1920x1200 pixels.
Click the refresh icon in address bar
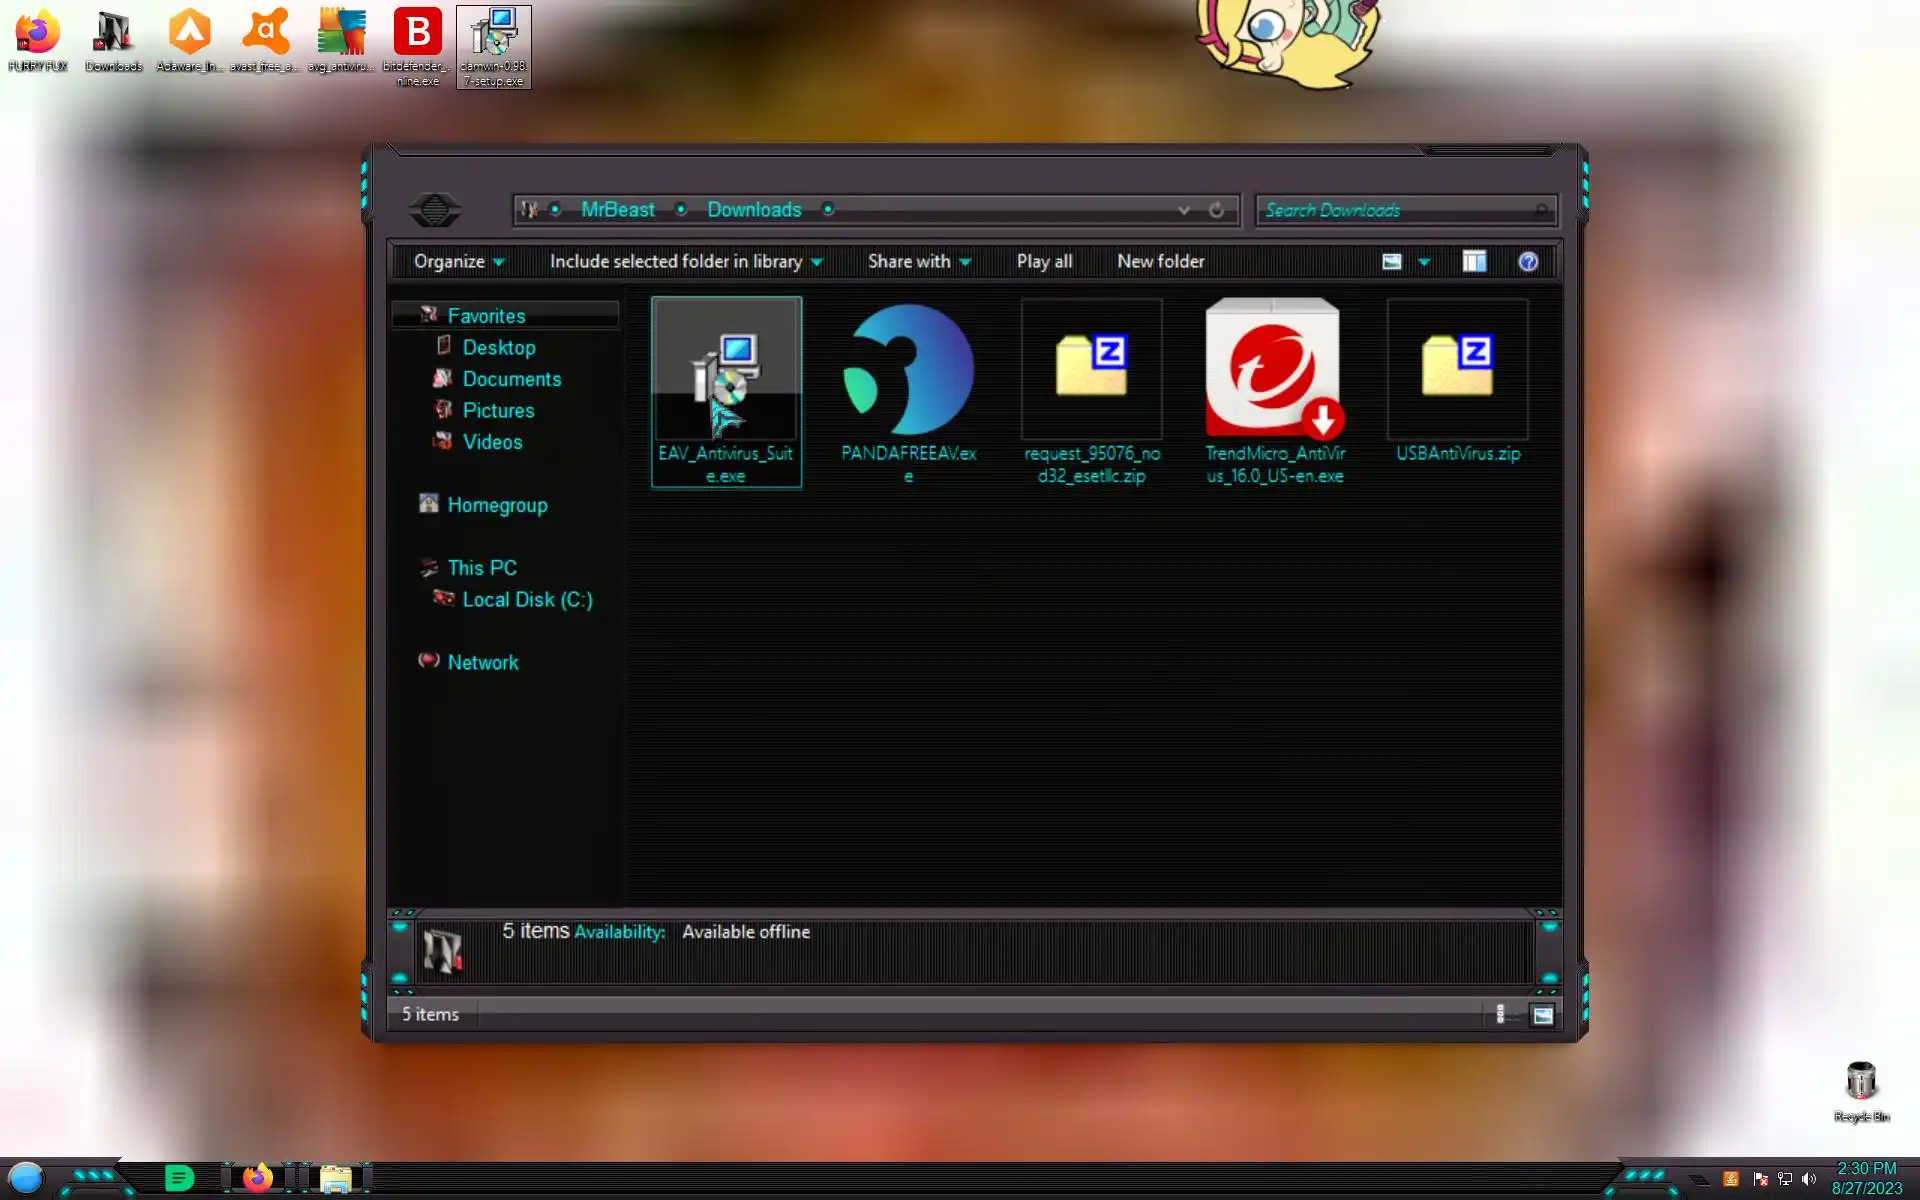(1216, 210)
